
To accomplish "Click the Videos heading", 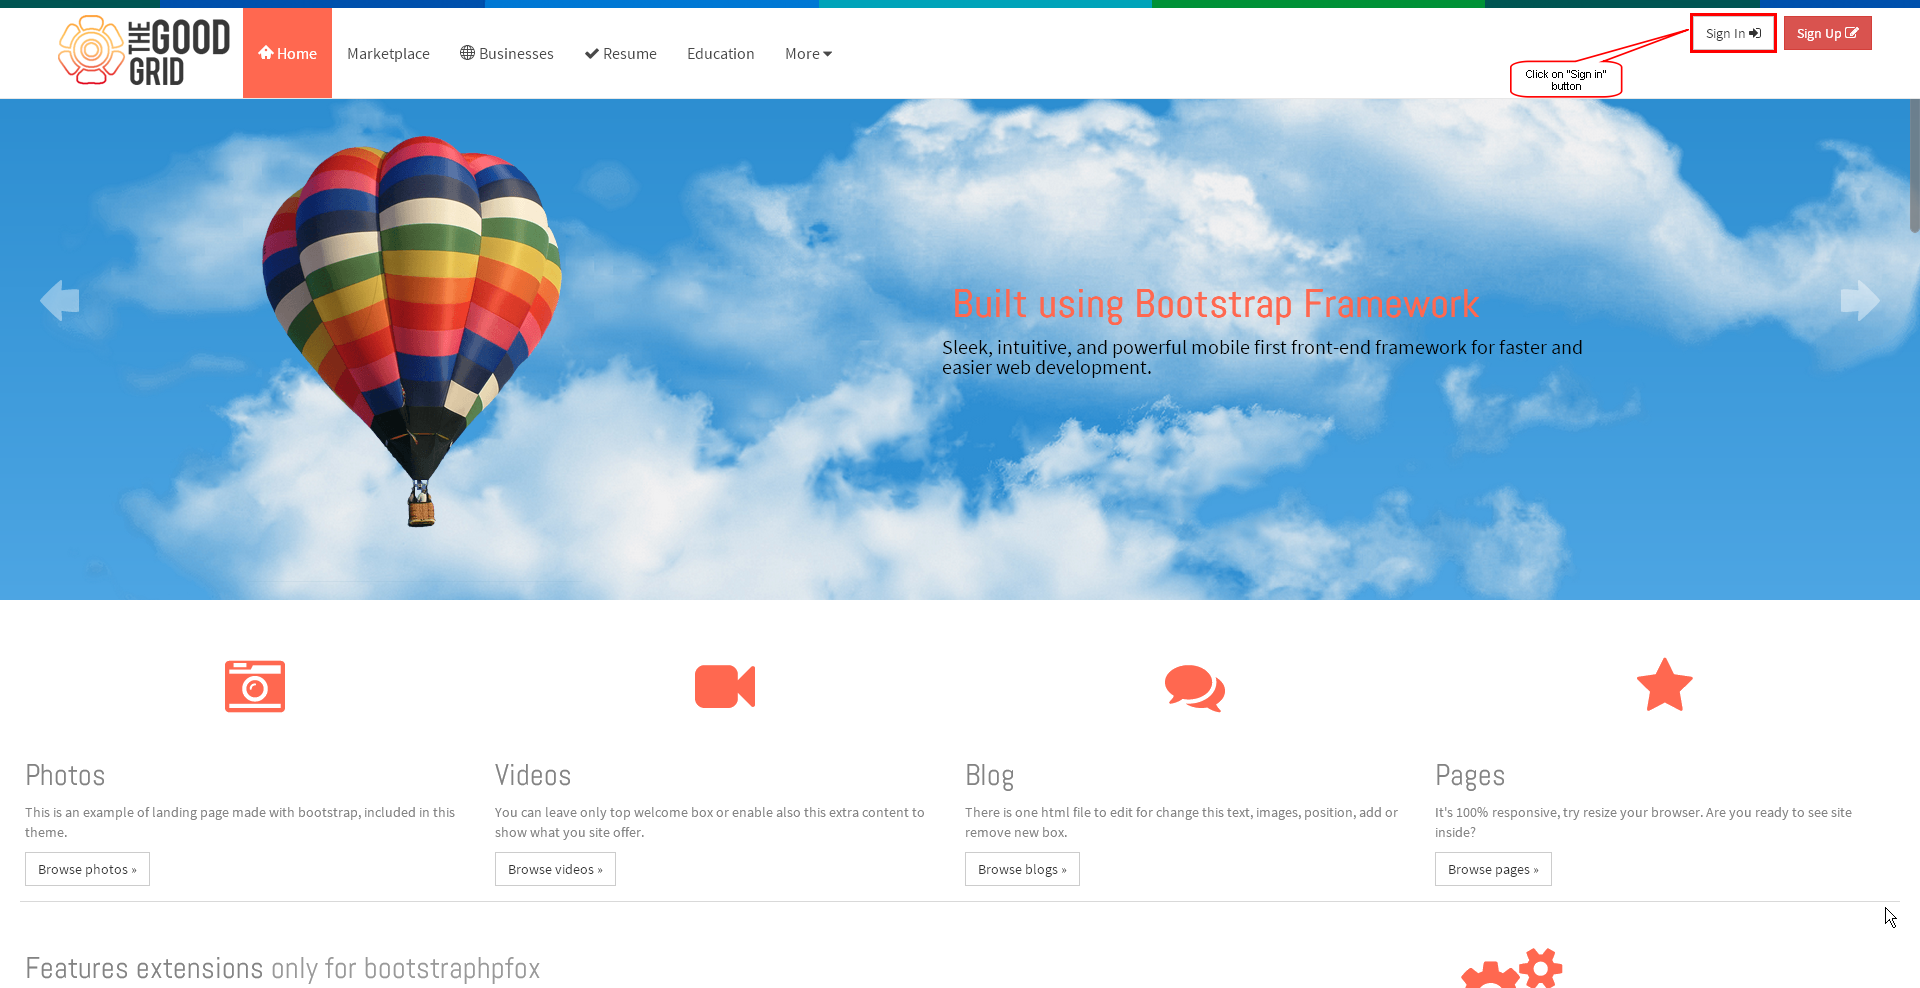I will pos(533,775).
